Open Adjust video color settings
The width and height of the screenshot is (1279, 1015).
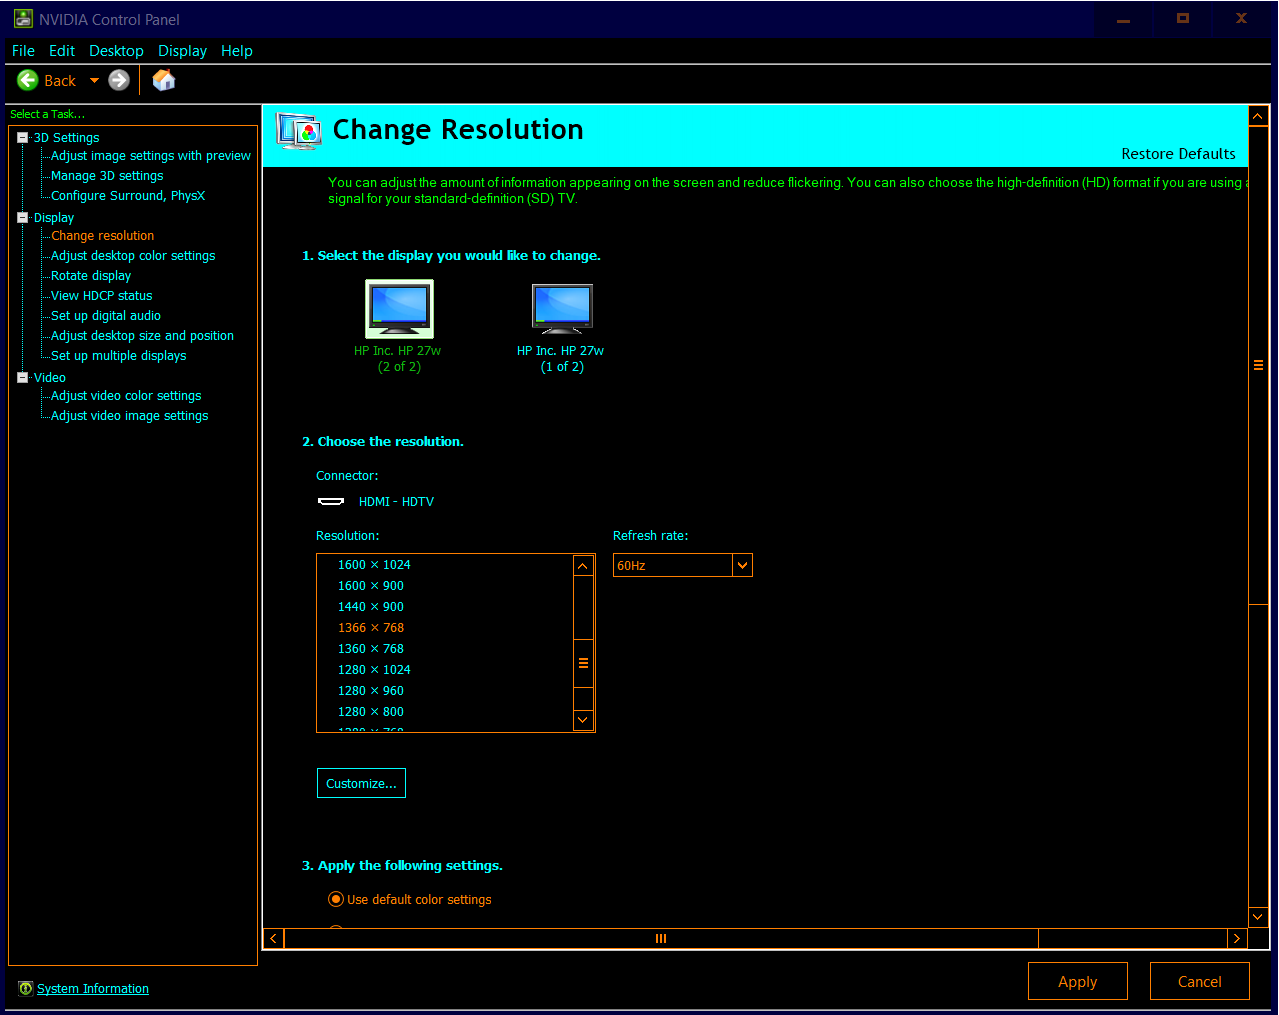tap(126, 396)
